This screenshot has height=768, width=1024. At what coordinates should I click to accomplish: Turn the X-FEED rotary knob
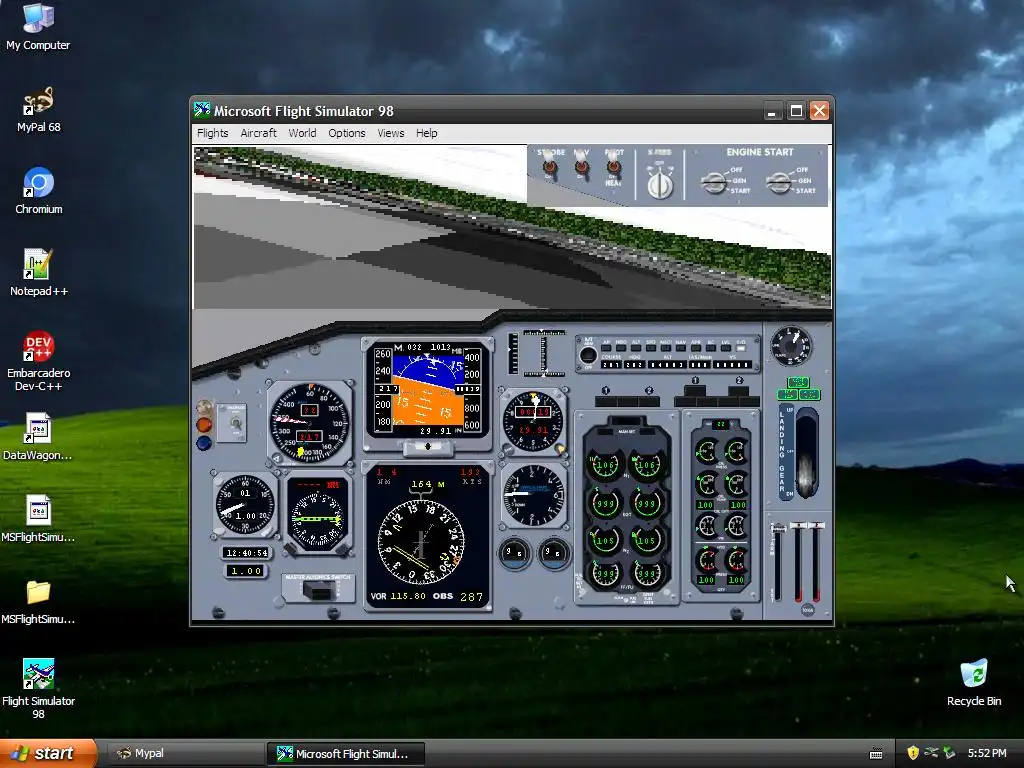(660, 184)
